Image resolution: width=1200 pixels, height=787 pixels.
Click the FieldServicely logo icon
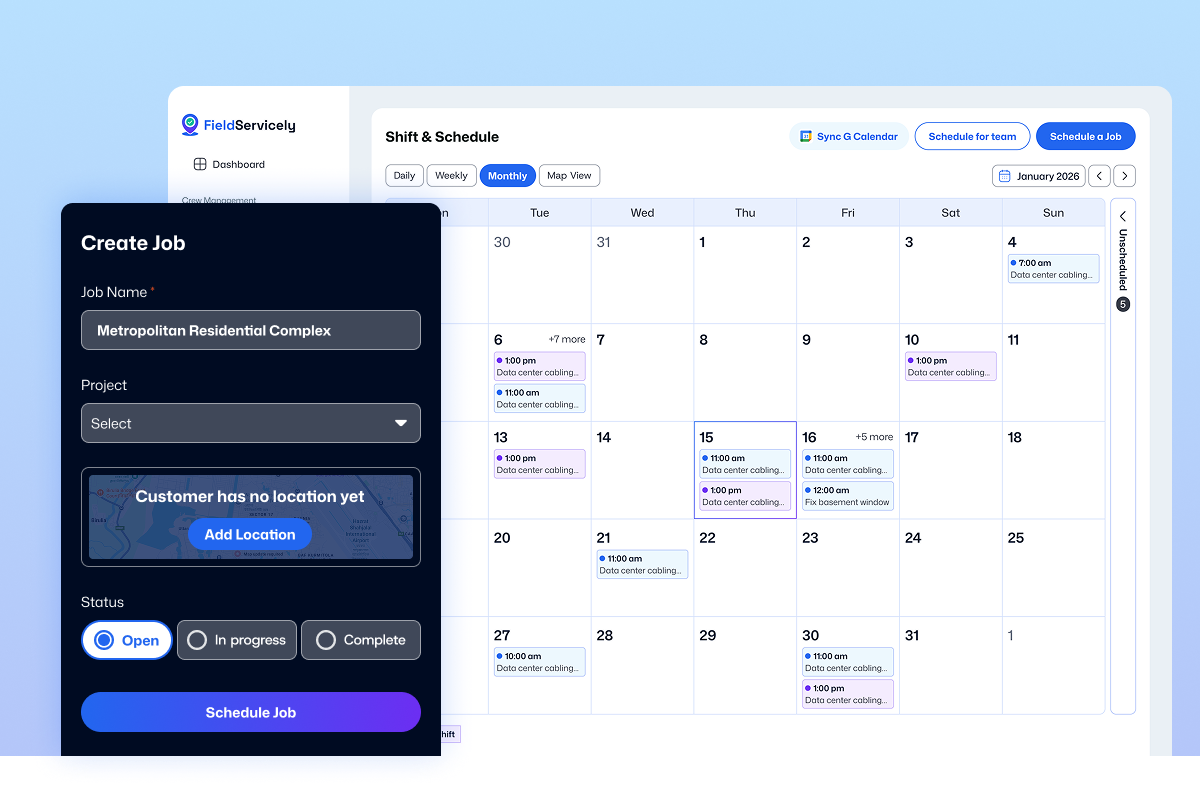(190, 125)
